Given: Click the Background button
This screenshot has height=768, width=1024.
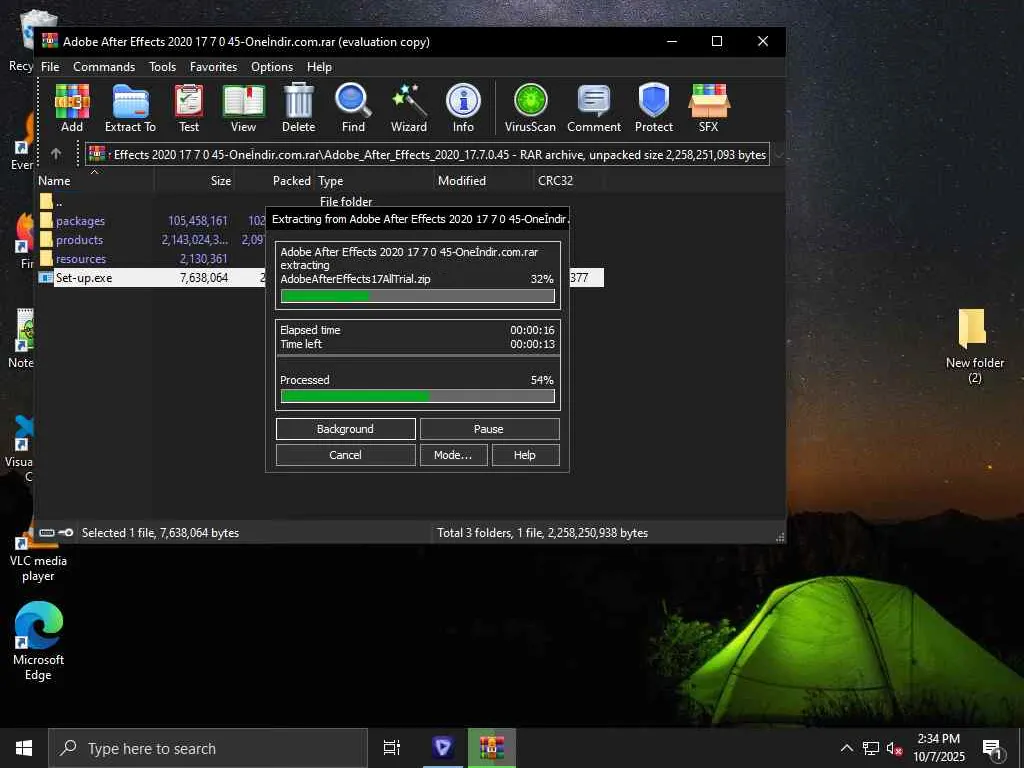Looking at the screenshot, I should point(345,429).
